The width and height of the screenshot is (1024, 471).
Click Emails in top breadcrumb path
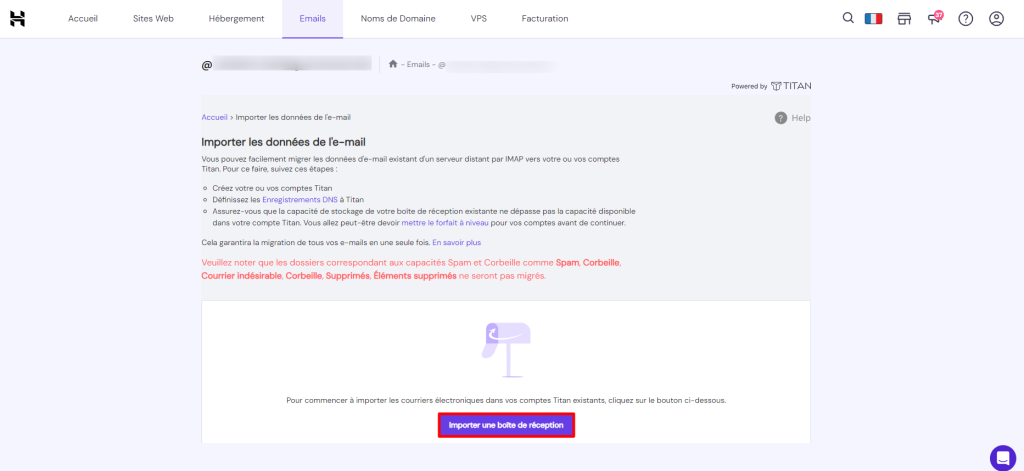coord(419,65)
